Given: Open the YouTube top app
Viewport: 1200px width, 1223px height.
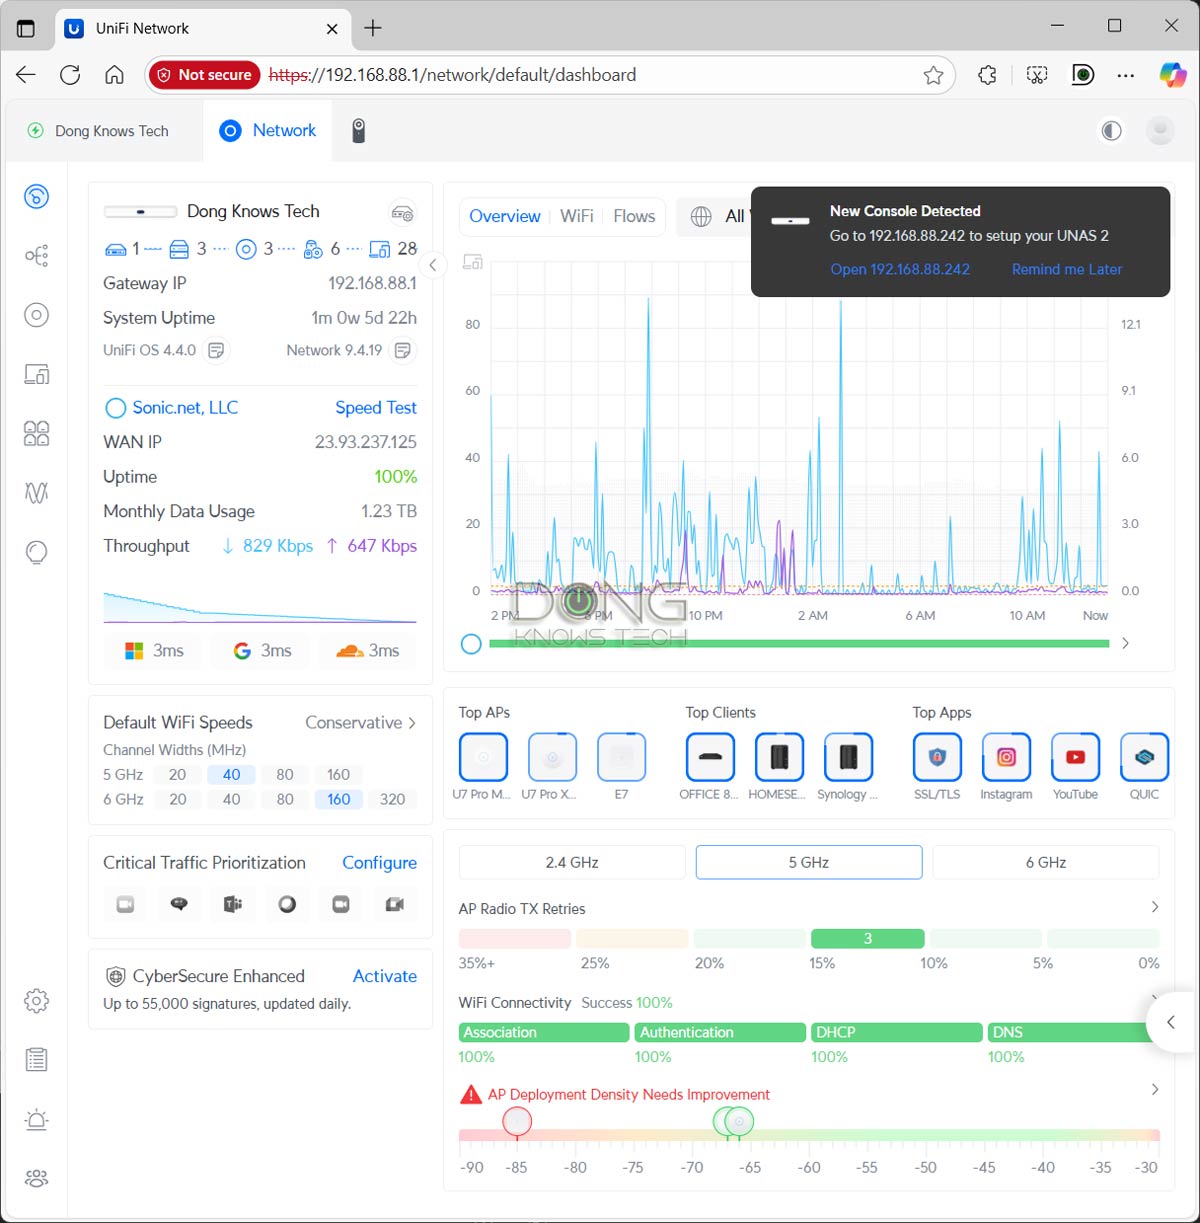Looking at the screenshot, I should (x=1075, y=757).
